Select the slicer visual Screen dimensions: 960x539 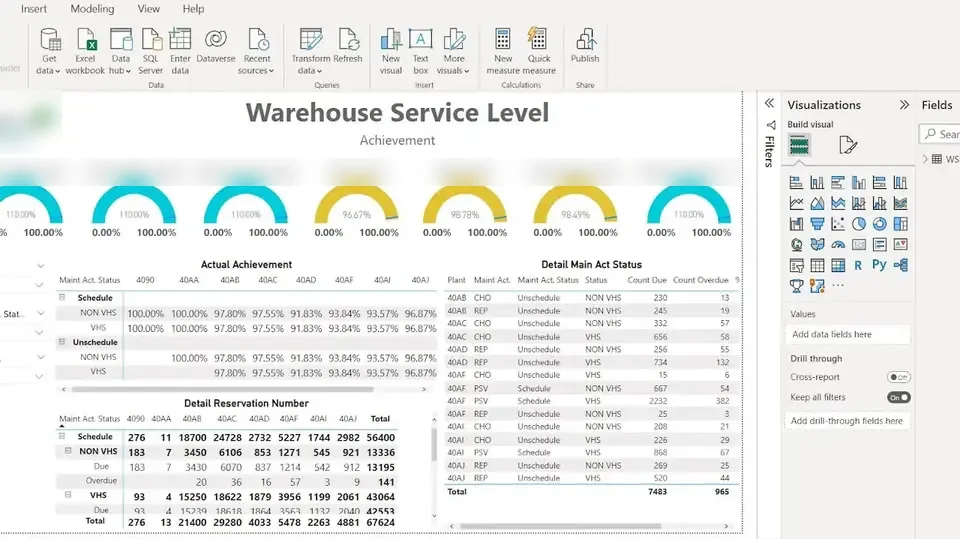point(796,266)
